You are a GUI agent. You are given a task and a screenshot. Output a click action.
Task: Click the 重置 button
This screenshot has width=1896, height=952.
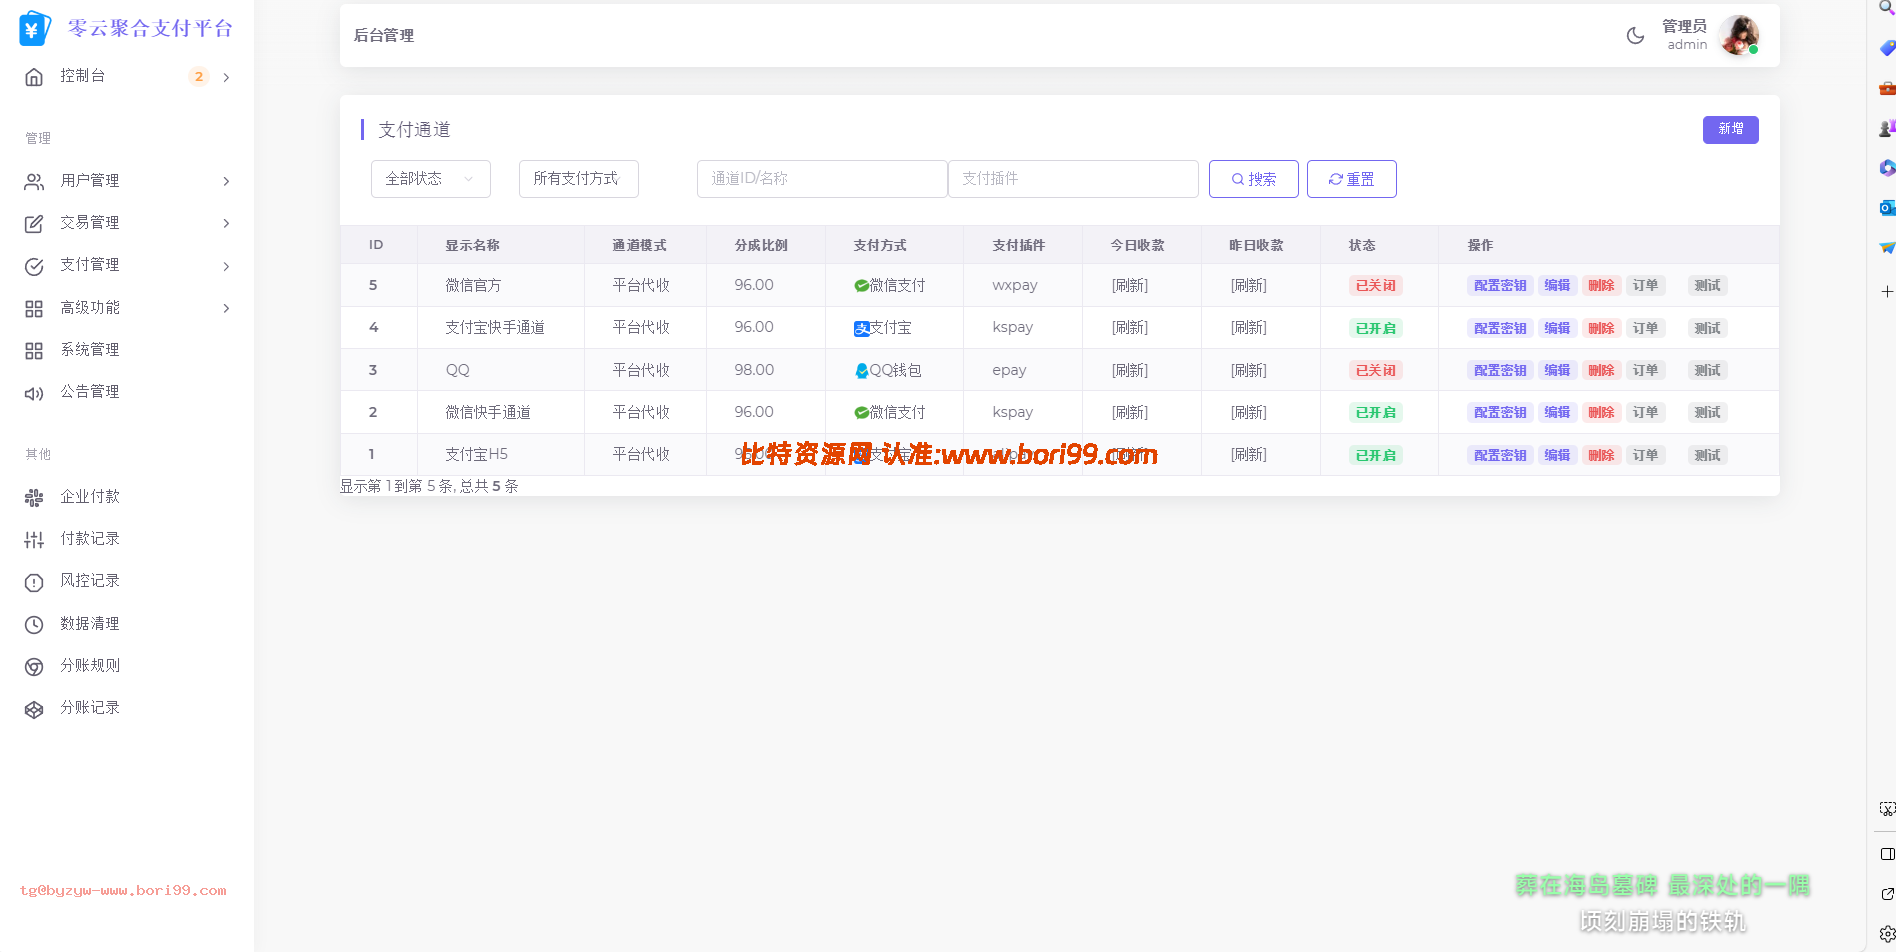1352,179
